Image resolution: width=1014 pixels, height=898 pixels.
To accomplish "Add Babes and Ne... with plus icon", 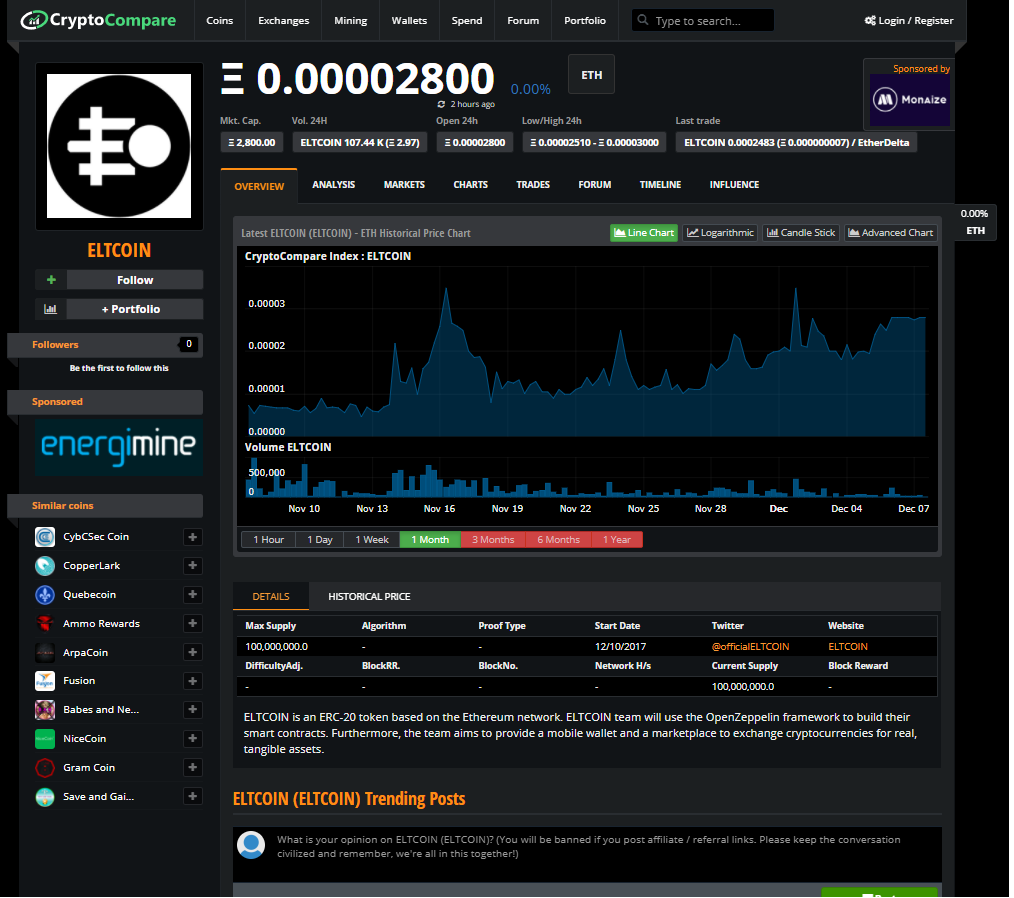I will (193, 710).
